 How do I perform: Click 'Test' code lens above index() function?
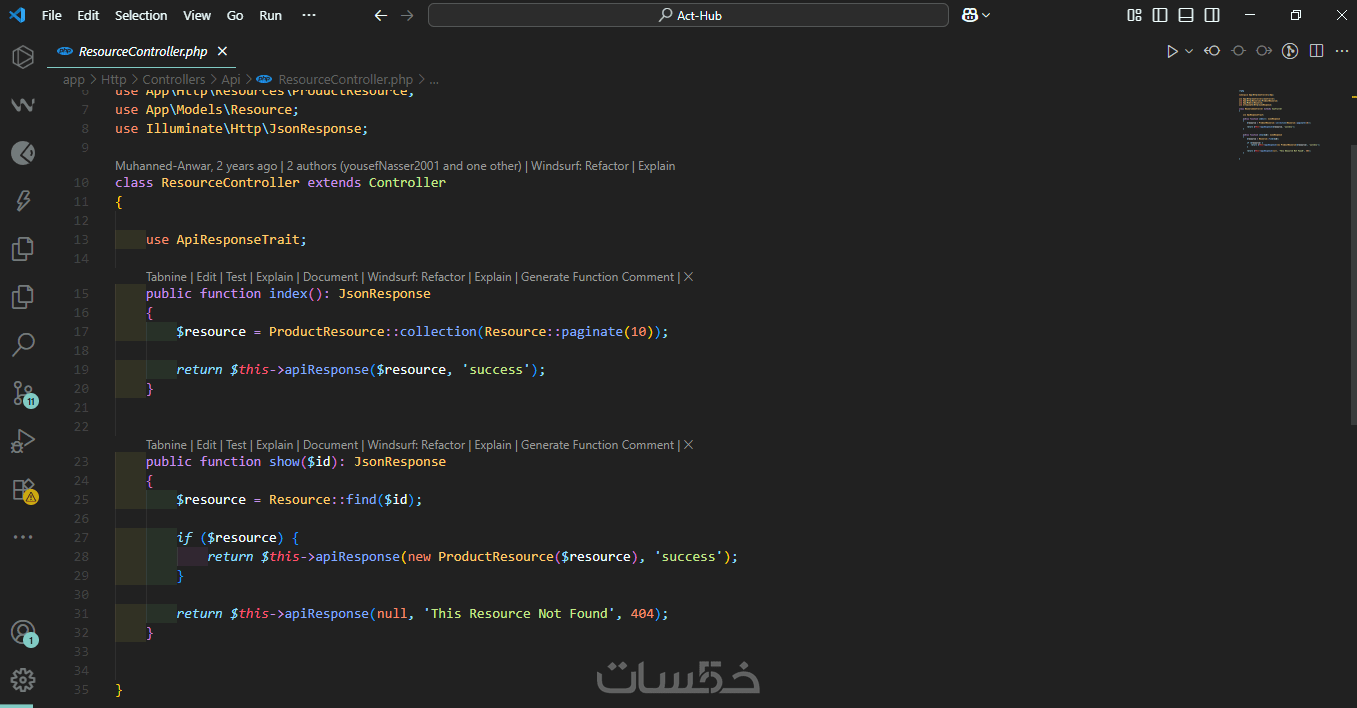pyautogui.click(x=236, y=277)
